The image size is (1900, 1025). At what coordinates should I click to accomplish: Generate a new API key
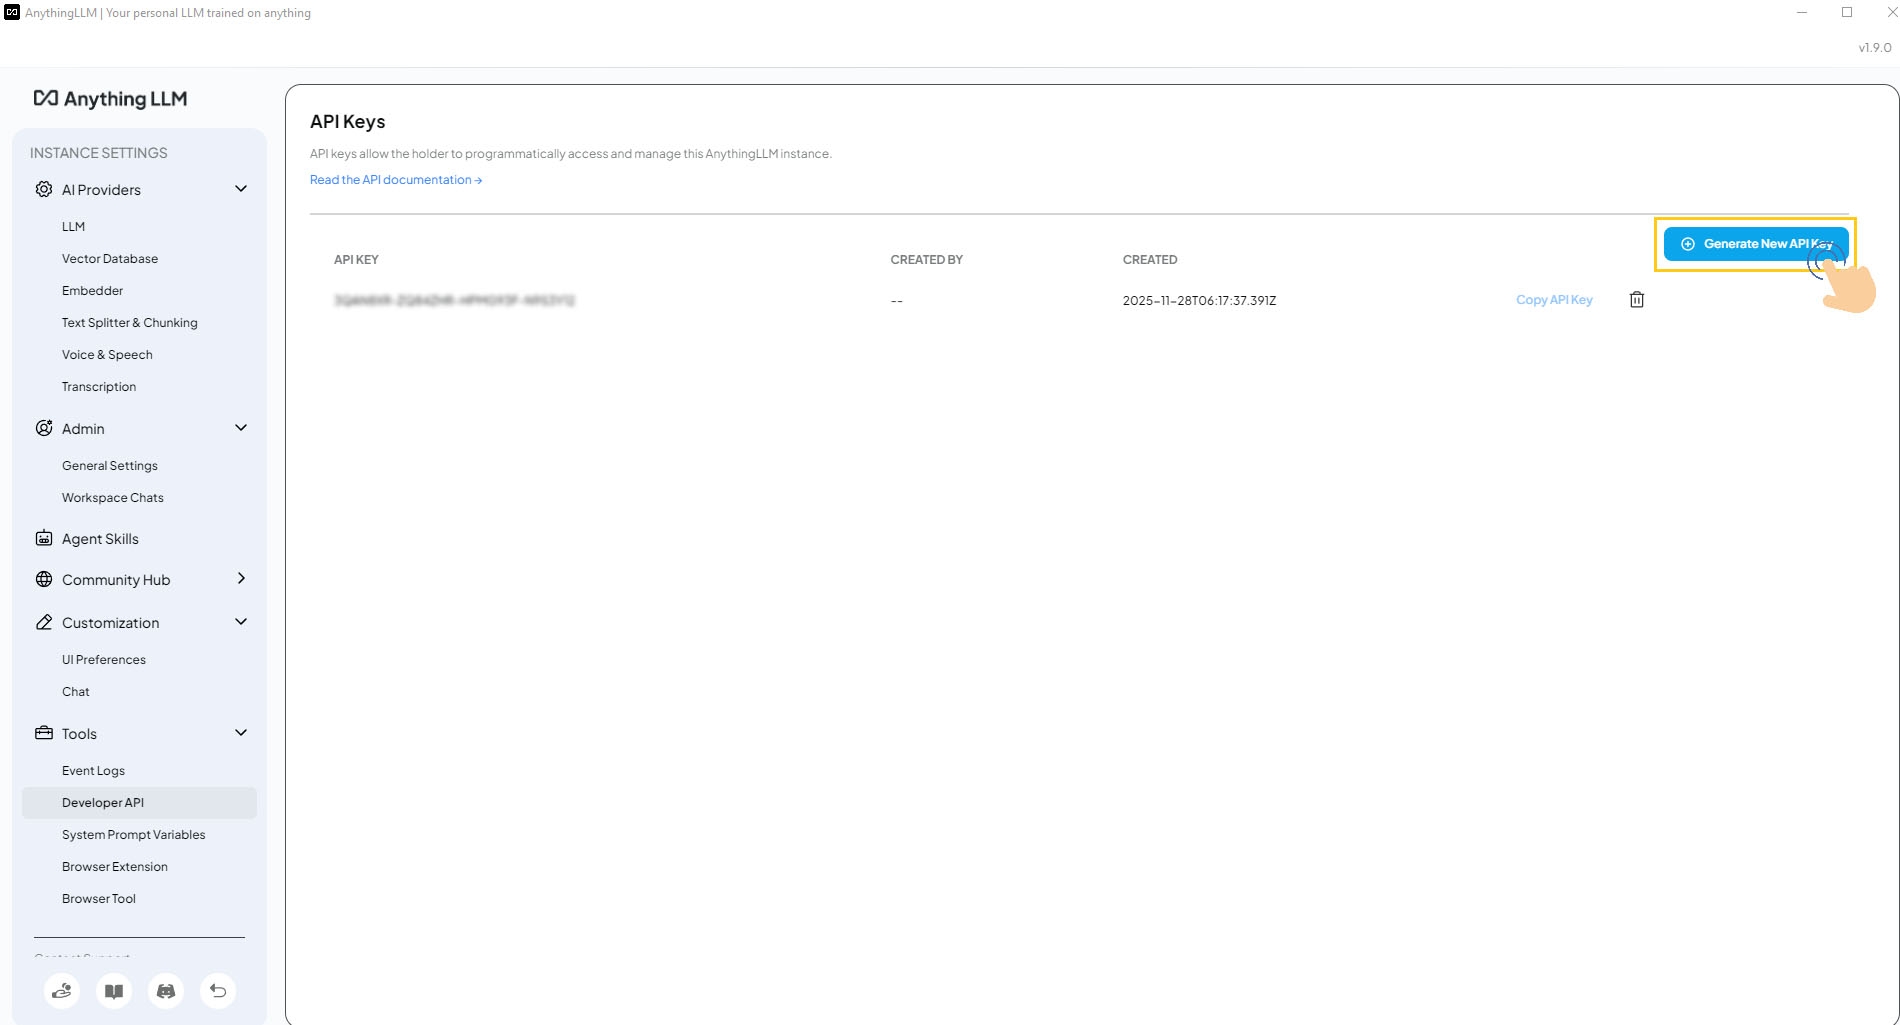click(1755, 243)
